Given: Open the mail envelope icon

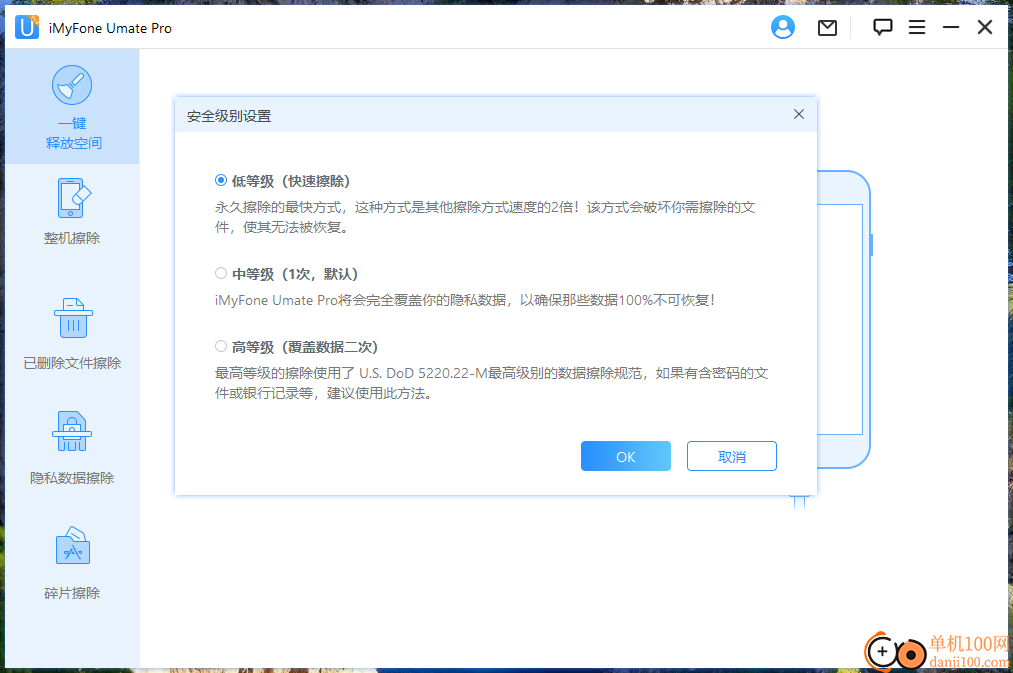Looking at the screenshot, I should (x=827, y=28).
